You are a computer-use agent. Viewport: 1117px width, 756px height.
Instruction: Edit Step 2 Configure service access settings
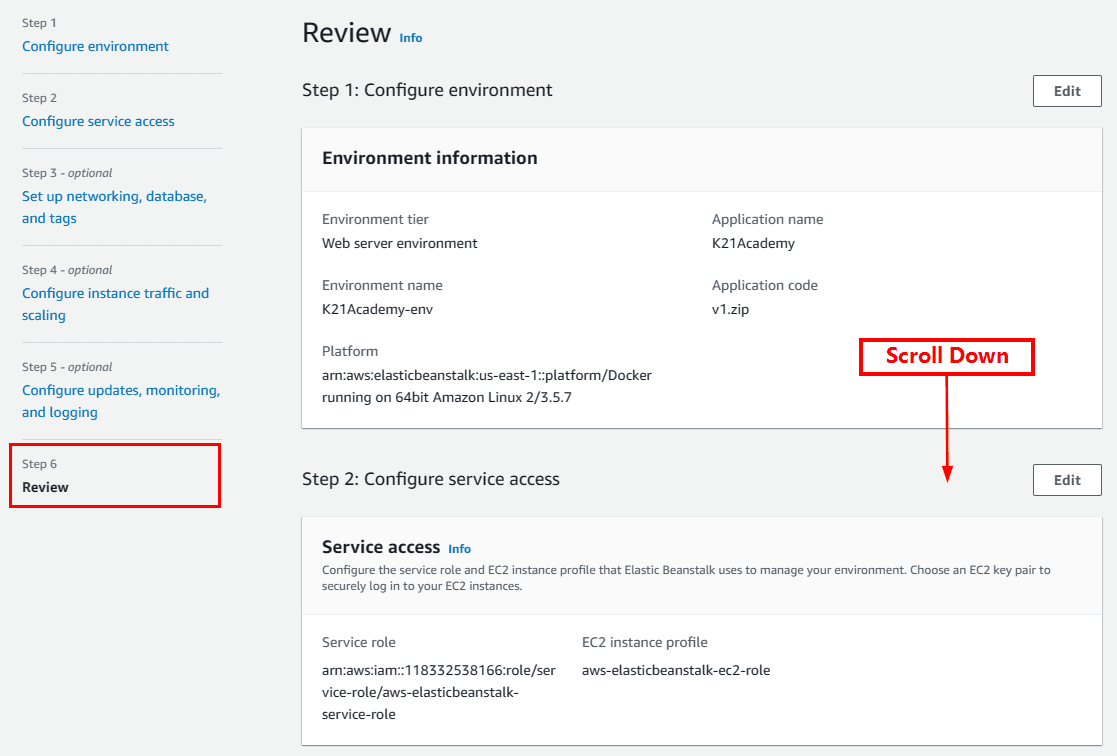click(1067, 480)
